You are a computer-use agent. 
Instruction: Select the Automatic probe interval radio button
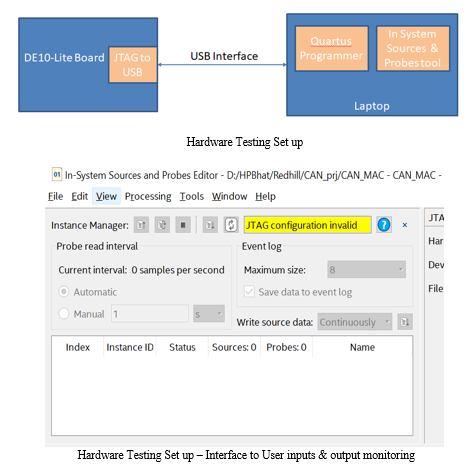(x=64, y=292)
